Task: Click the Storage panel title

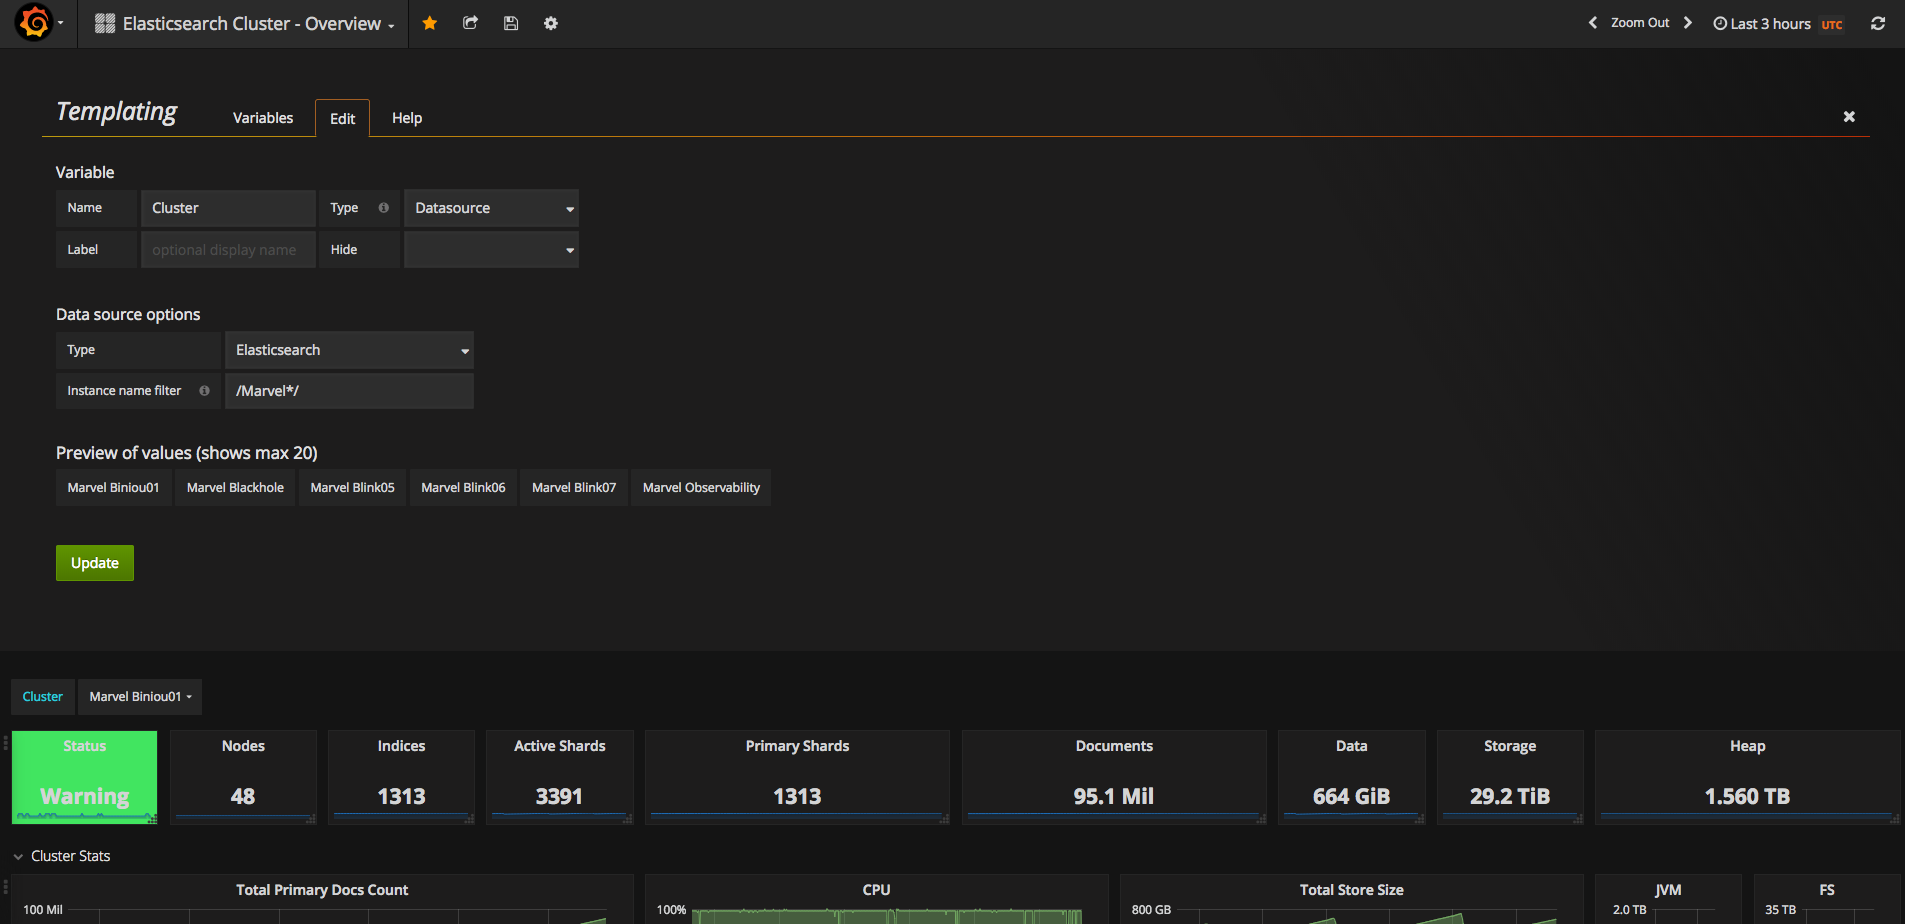Action: click(1510, 746)
